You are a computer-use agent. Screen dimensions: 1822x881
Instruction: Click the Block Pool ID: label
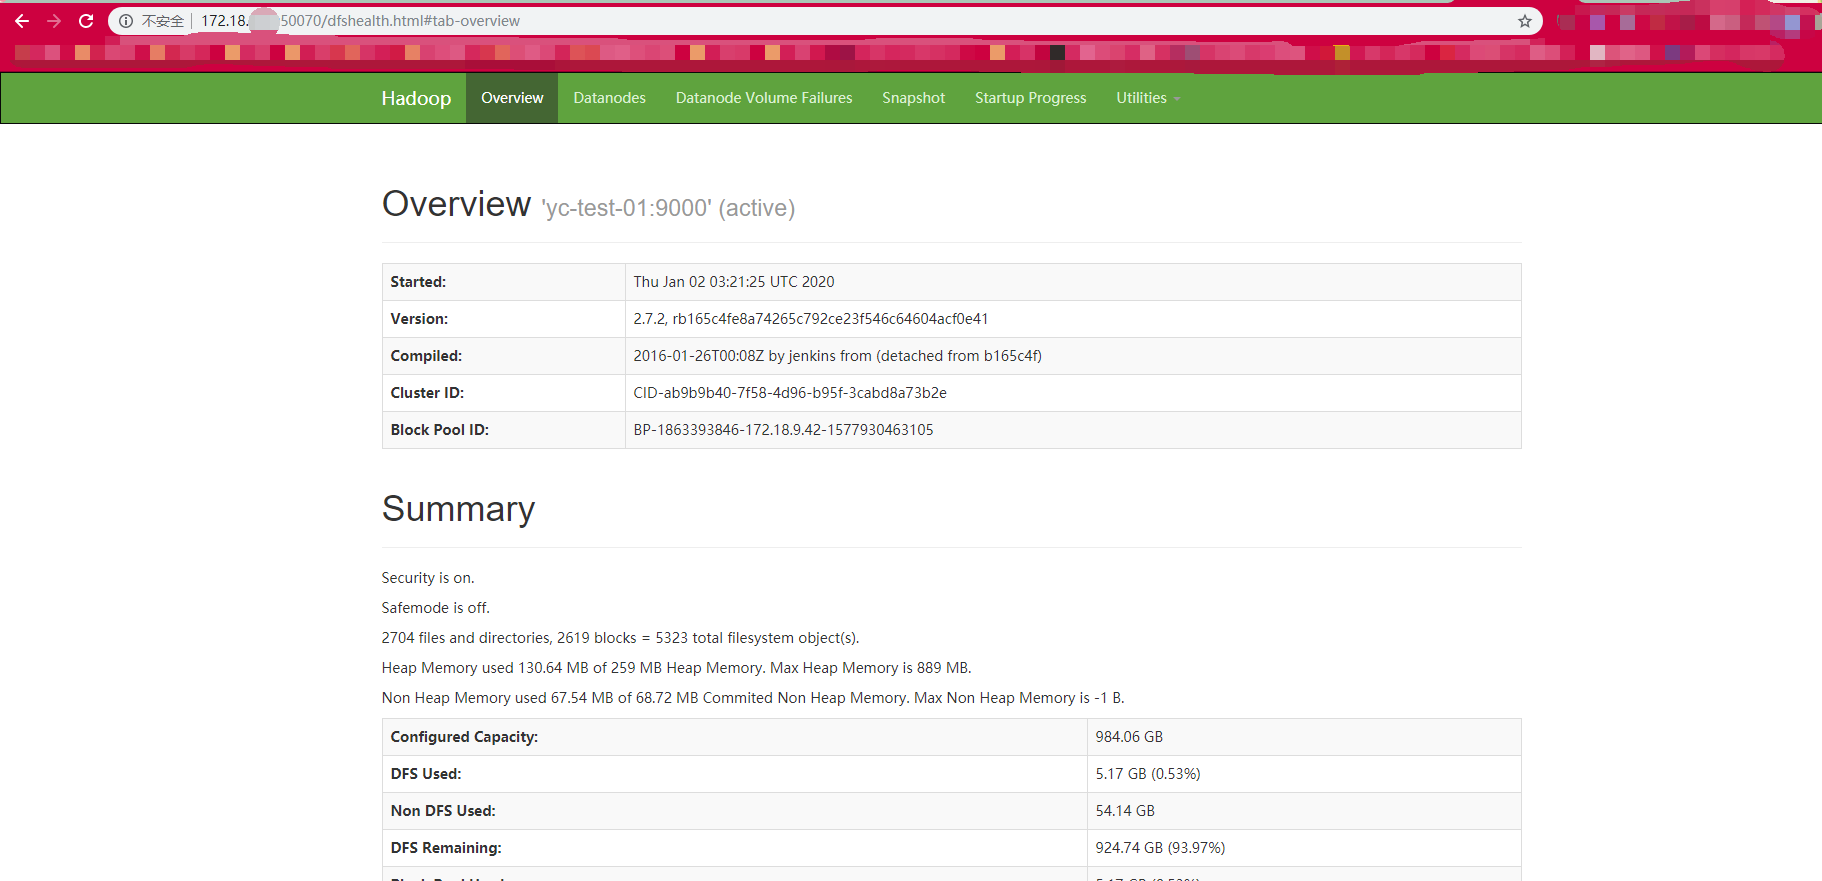click(439, 430)
